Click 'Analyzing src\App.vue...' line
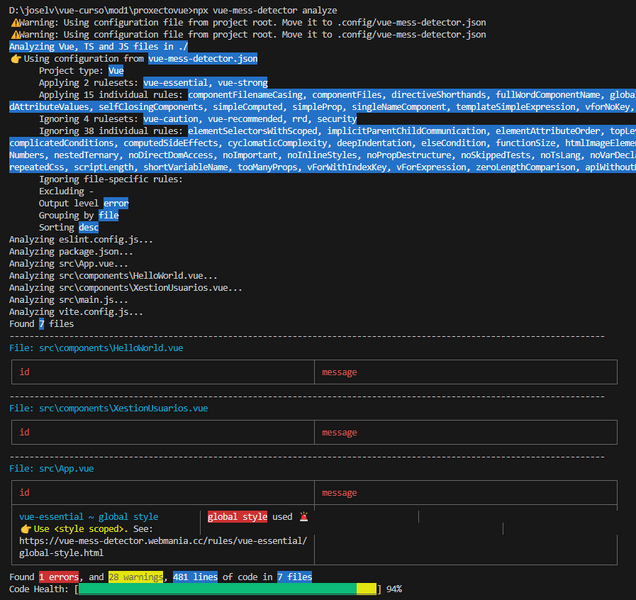The image size is (636, 600). click(x=69, y=264)
